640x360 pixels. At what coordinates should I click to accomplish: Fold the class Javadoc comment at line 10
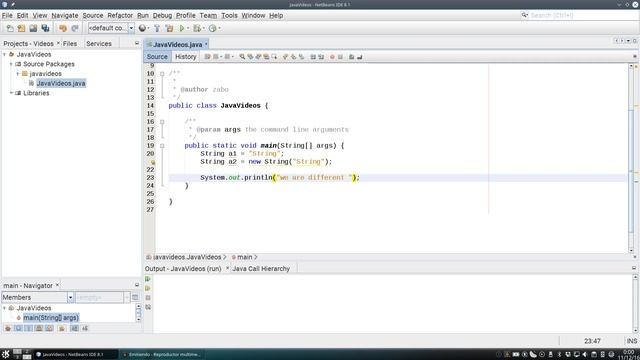(162, 74)
